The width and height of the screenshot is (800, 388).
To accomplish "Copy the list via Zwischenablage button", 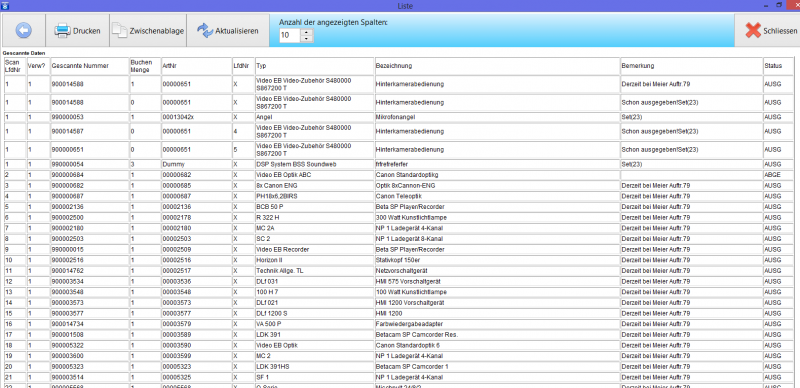I will [148, 31].
